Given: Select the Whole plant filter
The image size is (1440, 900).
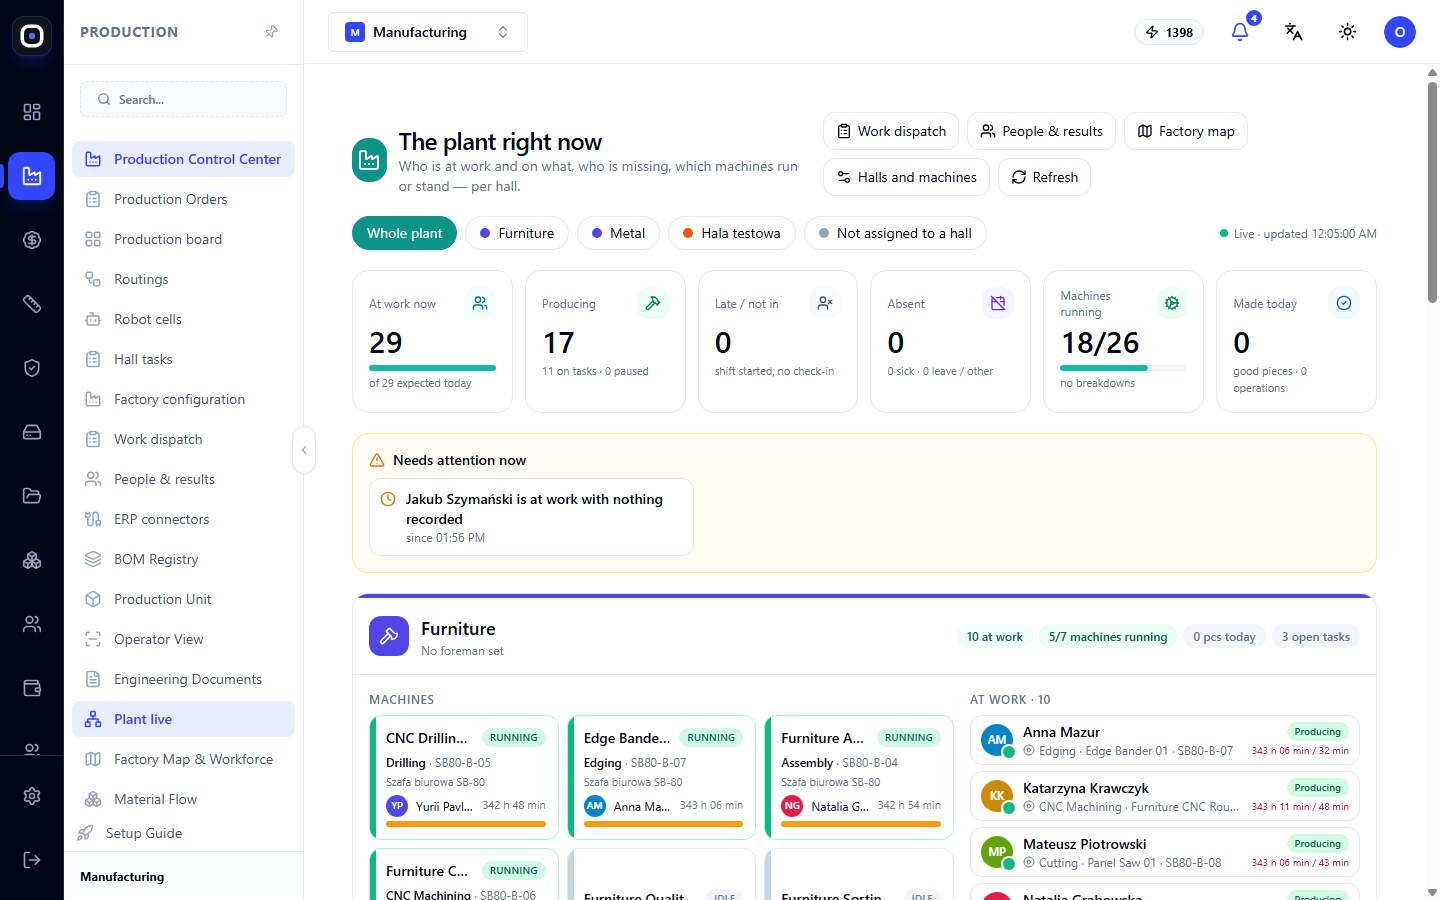Looking at the screenshot, I should (x=404, y=233).
